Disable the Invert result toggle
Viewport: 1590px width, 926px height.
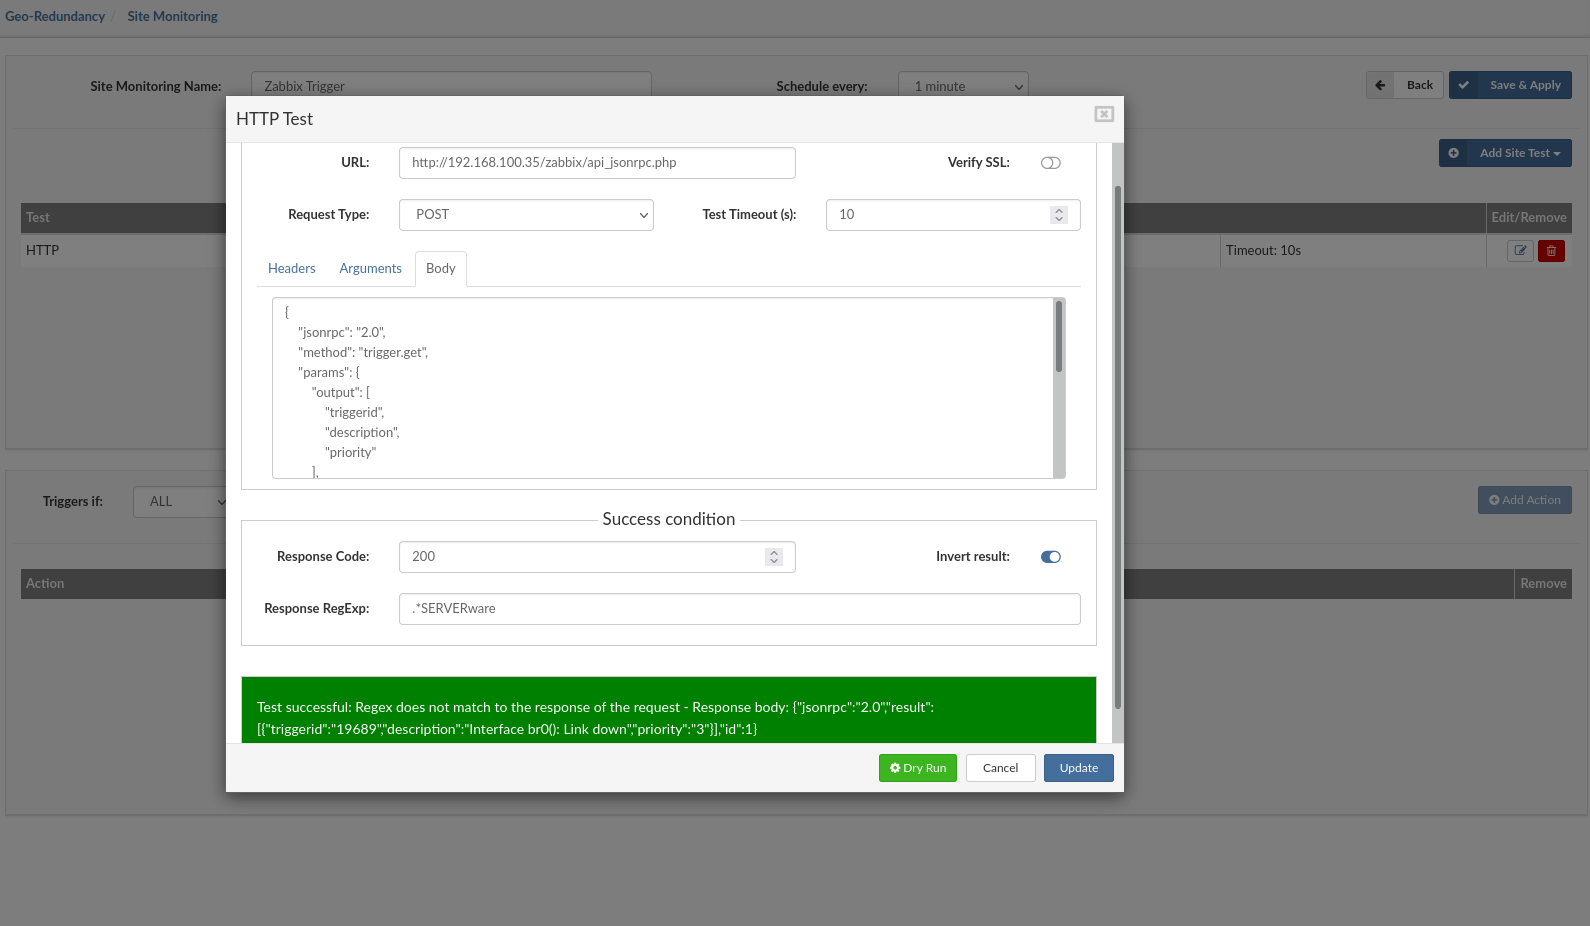click(x=1050, y=557)
